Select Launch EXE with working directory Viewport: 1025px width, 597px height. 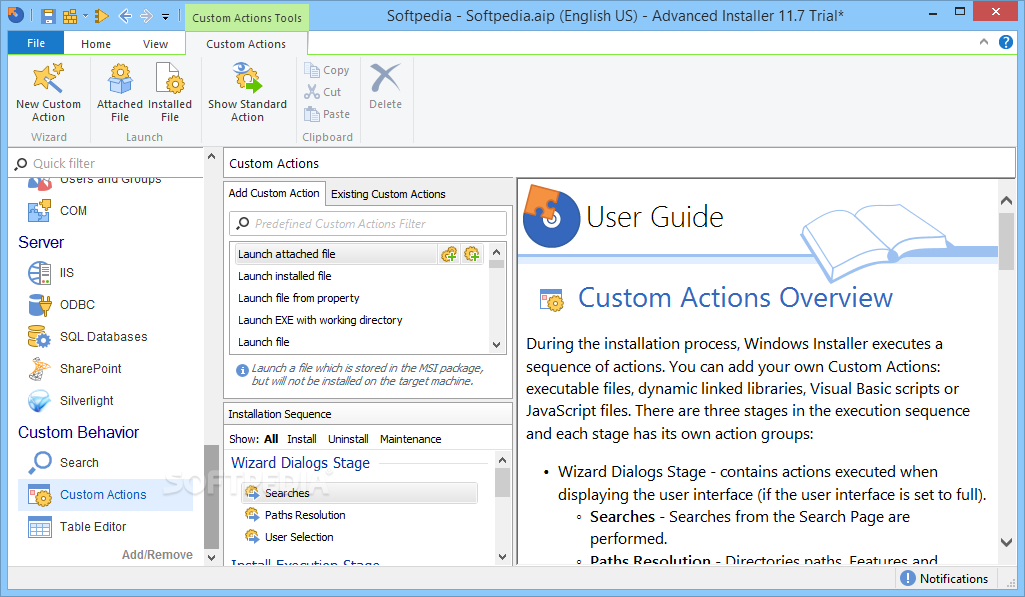coord(320,320)
